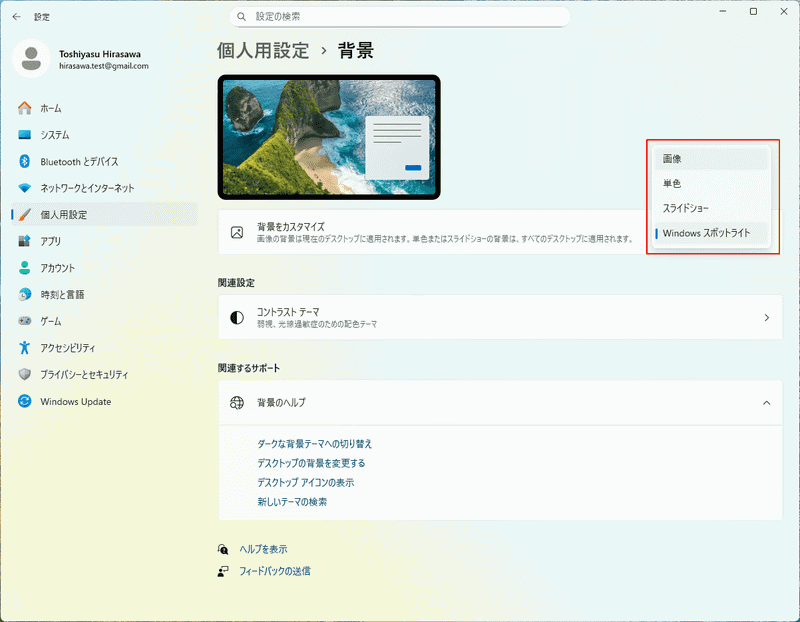Screen dimensions: 800x622
Task: Click the ゲーム controller icon in sidebar
Action: [22, 321]
